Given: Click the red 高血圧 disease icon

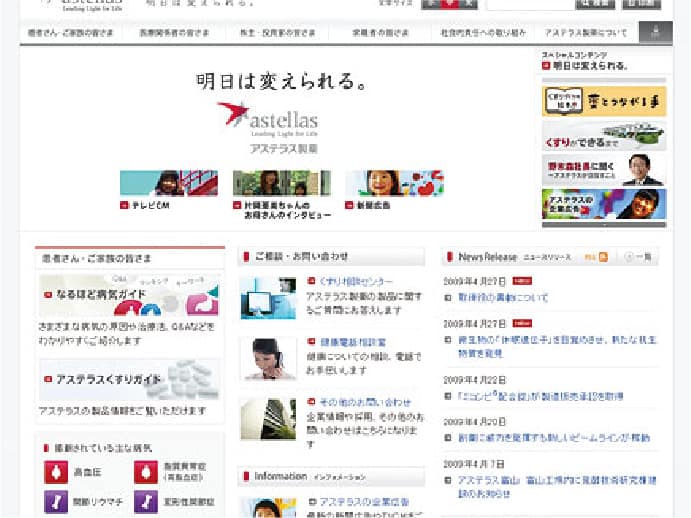Looking at the screenshot, I should (56, 472).
